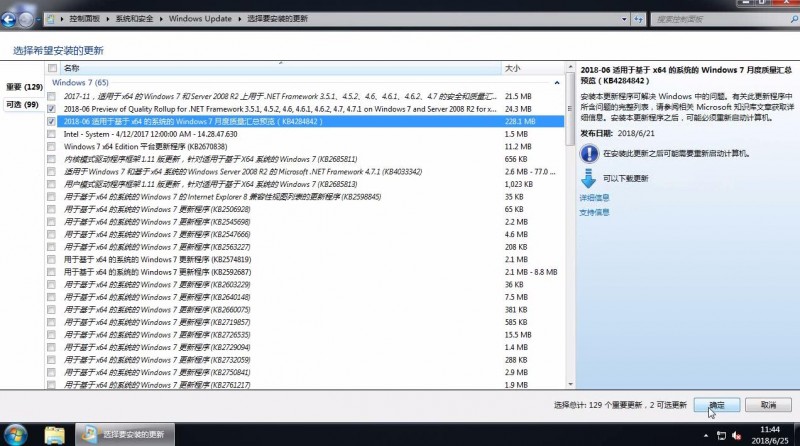The width and height of the screenshot is (800, 446).
Task: Click the Forward navigation arrow button
Action: click(x=26, y=19)
